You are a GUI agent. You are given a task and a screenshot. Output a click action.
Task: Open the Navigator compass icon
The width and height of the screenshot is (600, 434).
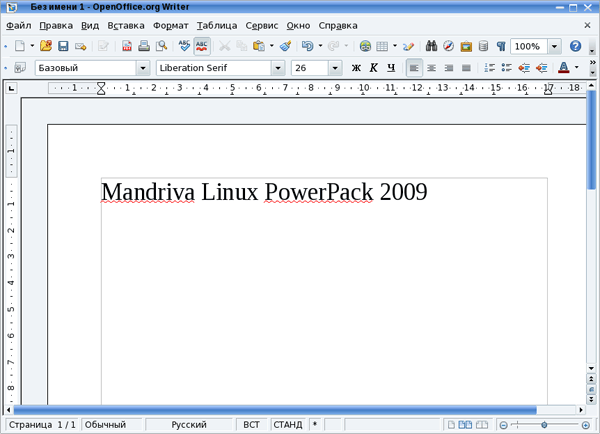tap(448, 46)
